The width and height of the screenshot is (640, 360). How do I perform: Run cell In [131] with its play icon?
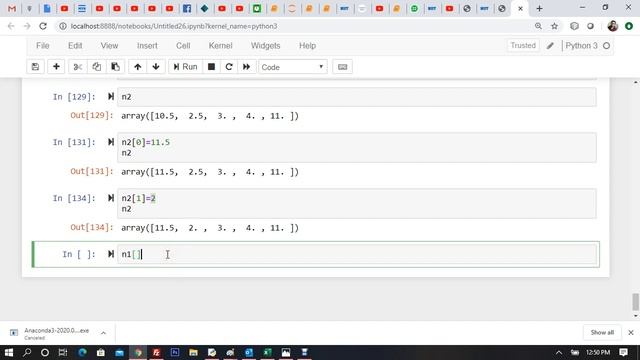[x=111, y=142]
